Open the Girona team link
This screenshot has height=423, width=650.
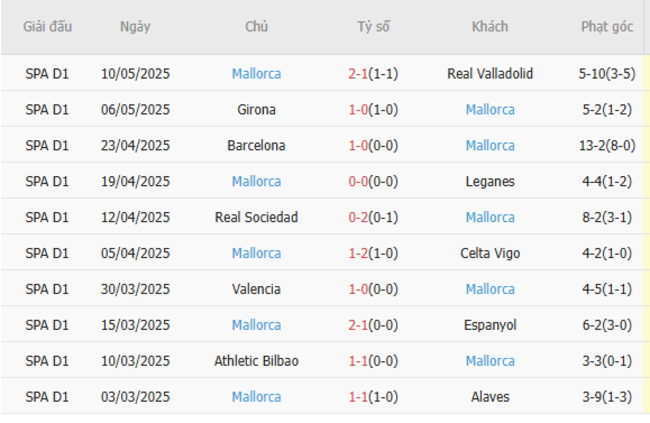[x=256, y=110]
